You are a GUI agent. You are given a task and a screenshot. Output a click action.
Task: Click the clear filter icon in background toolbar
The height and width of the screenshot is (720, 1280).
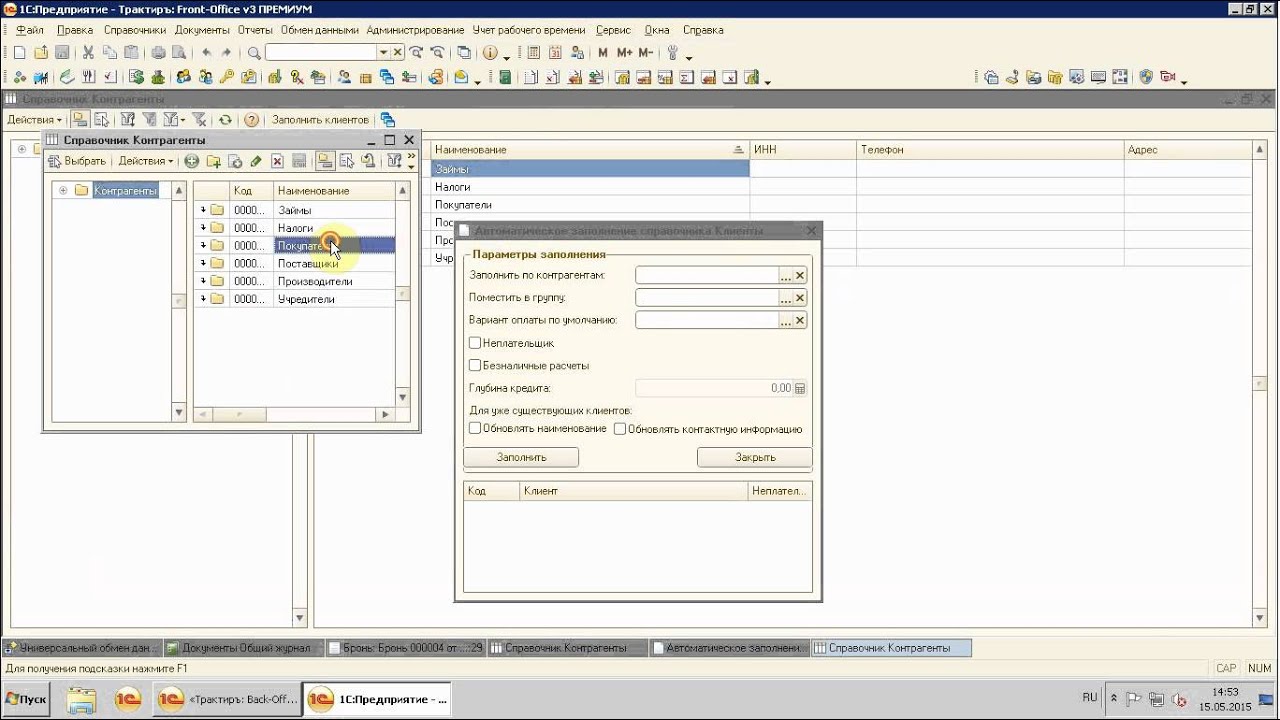198,119
